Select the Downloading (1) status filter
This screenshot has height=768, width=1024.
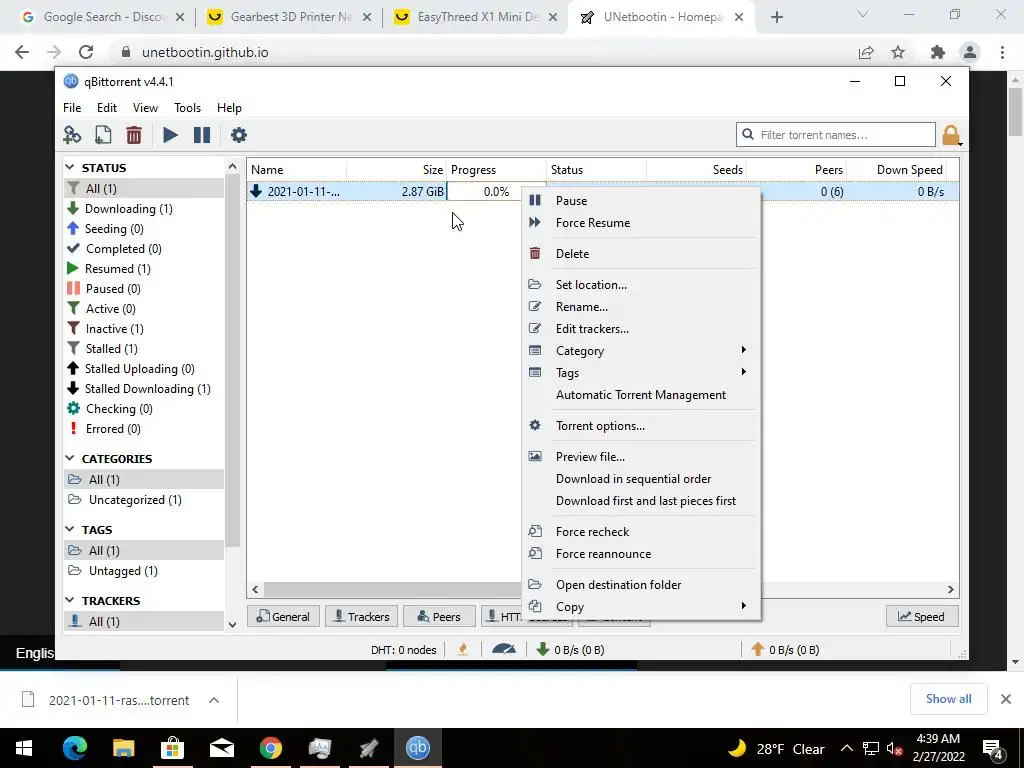pyautogui.click(x=129, y=208)
